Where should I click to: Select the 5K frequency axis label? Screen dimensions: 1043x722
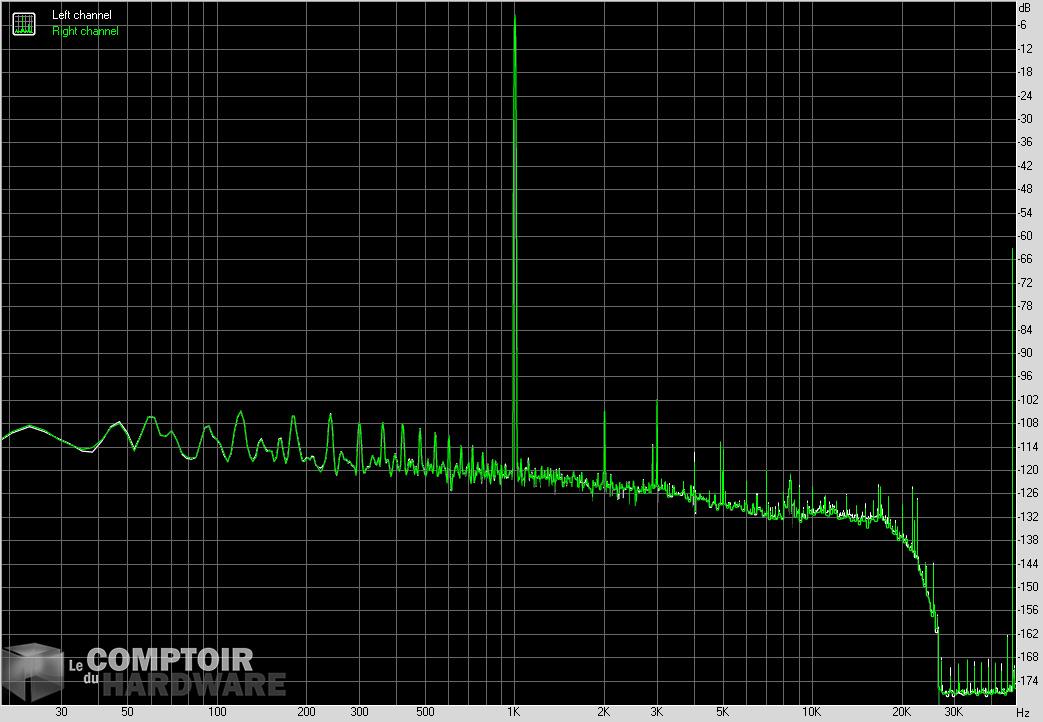pyautogui.click(x=722, y=712)
